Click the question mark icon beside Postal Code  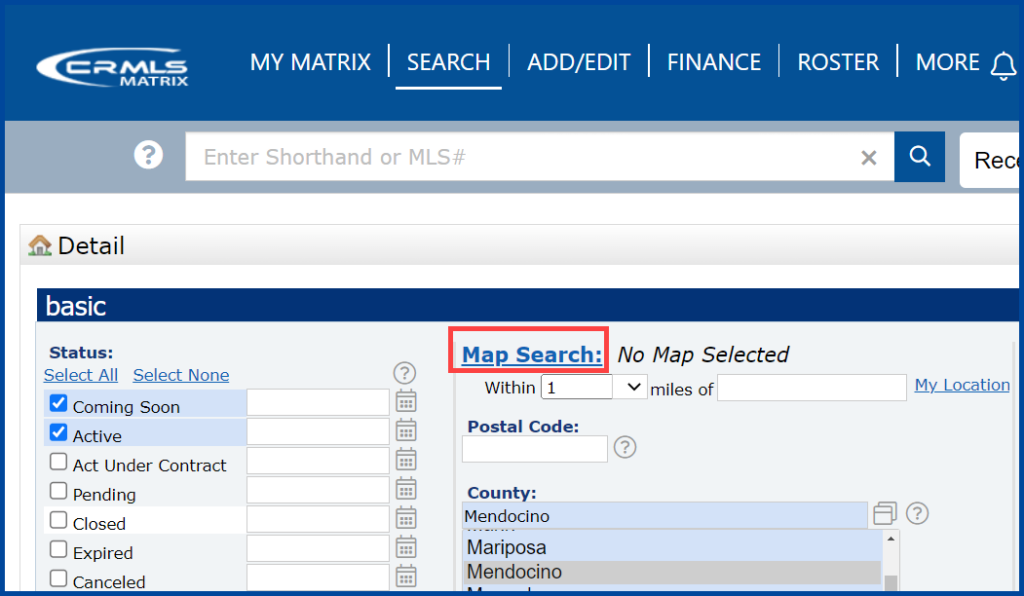(x=625, y=447)
